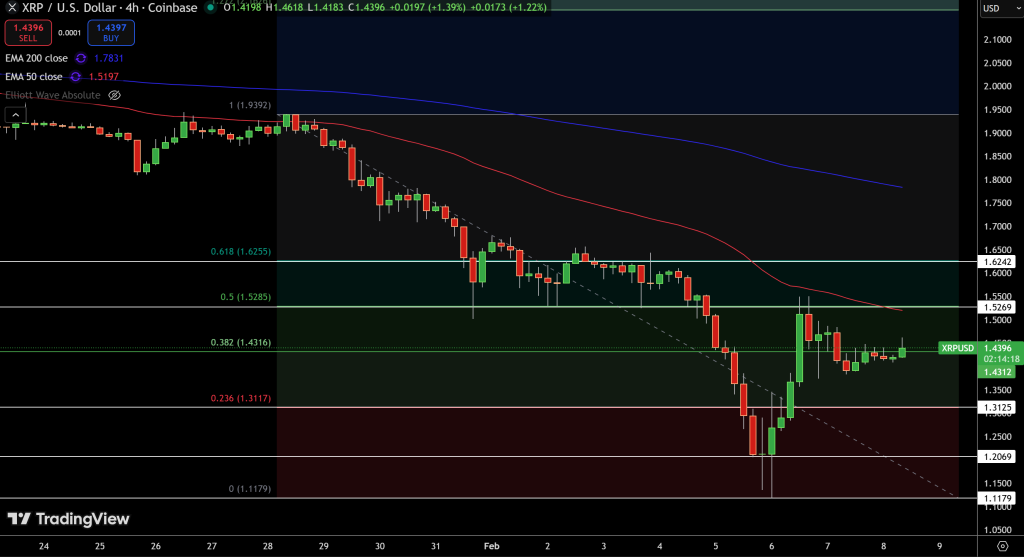Click the XRPUSD price tag on axis
Screen dimensions: 1024x557
point(957,348)
